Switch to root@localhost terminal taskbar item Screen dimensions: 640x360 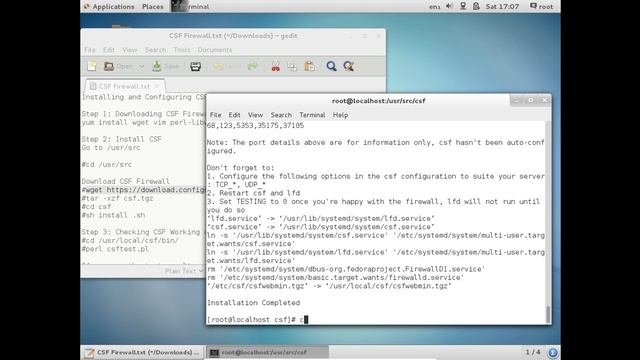click(x=267, y=352)
